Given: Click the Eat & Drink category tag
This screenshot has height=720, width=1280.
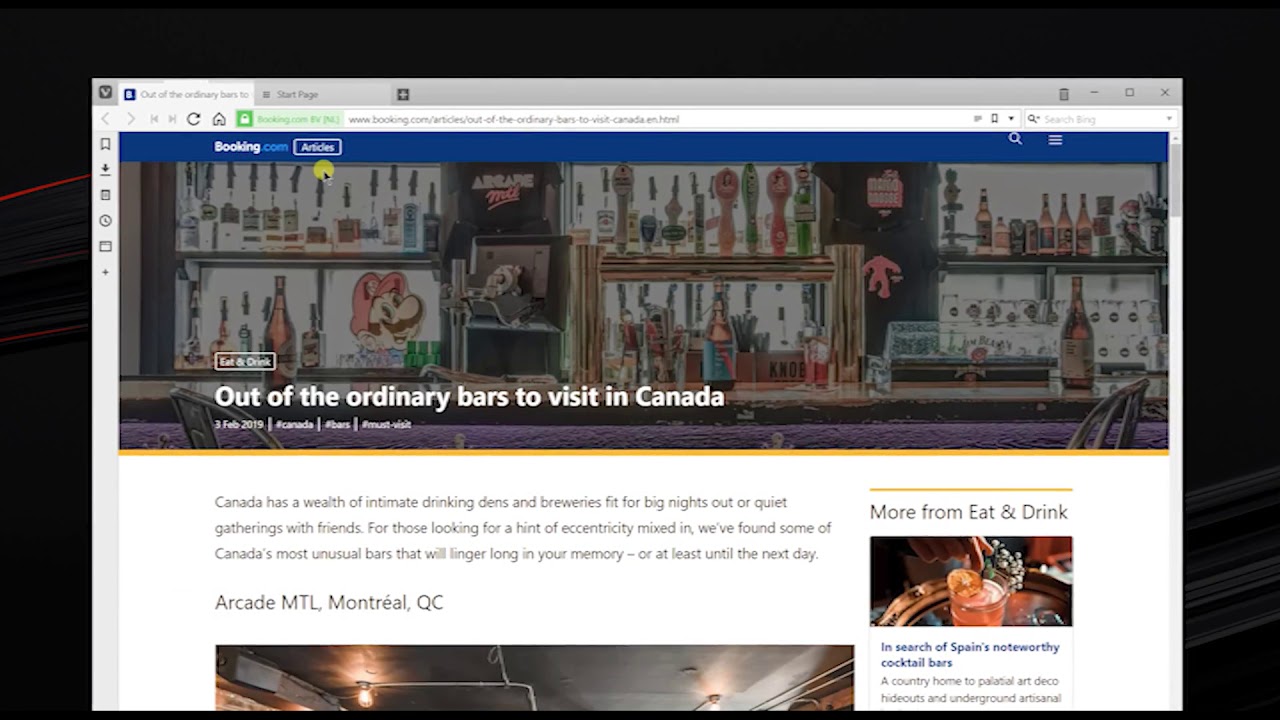Looking at the screenshot, I should pos(245,361).
